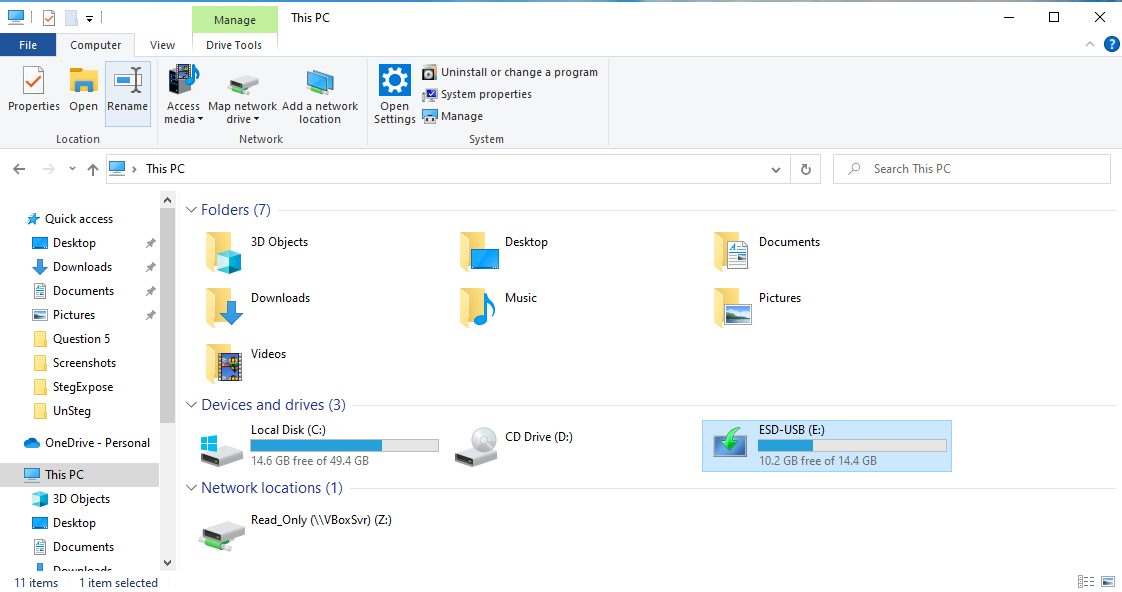This screenshot has height=592, width=1122.
Task: Select the Rename ribbon button
Action: point(127,93)
